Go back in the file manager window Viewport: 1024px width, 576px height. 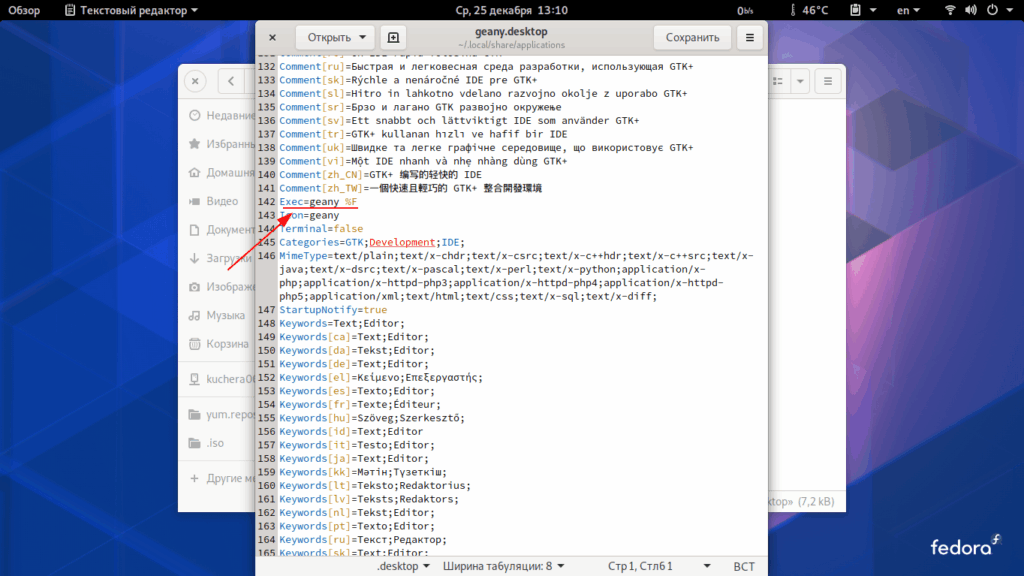[x=231, y=81]
